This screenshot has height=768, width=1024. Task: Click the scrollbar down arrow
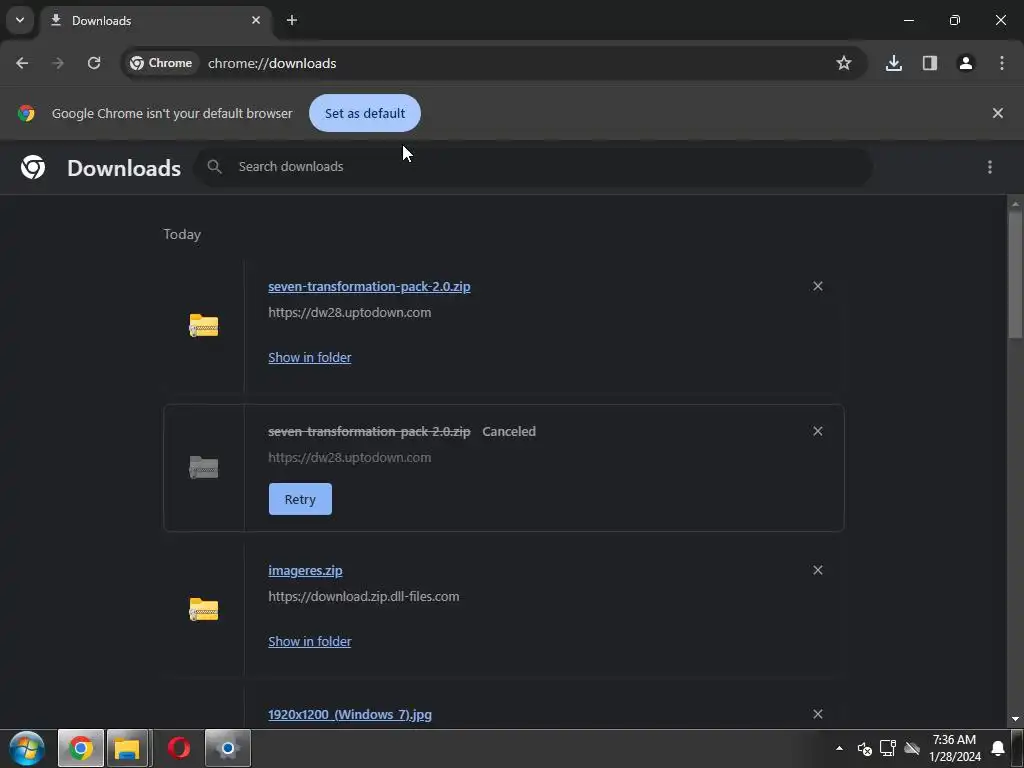pyautogui.click(x=1015, y=719)
